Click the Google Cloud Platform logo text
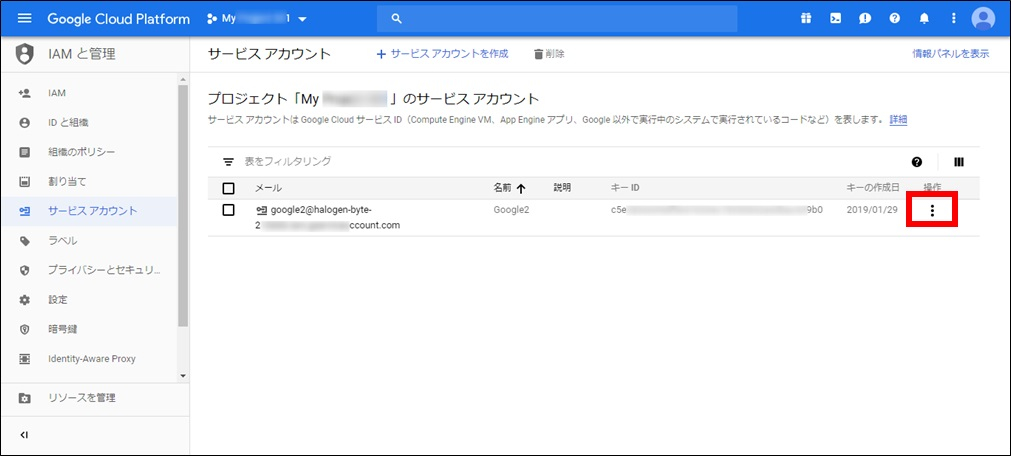This screenshot has height=456, width=1011. pyautogui.click(x=119, y=19)
